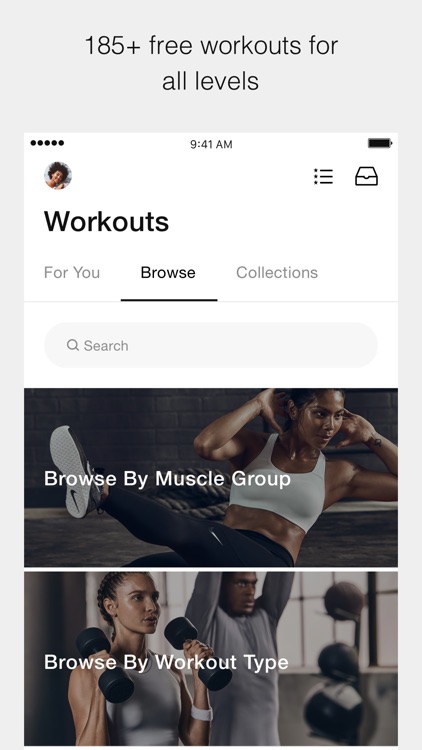Open Browse By Workout Type
Screen dimensions: 422x750
tap(211, 659)
